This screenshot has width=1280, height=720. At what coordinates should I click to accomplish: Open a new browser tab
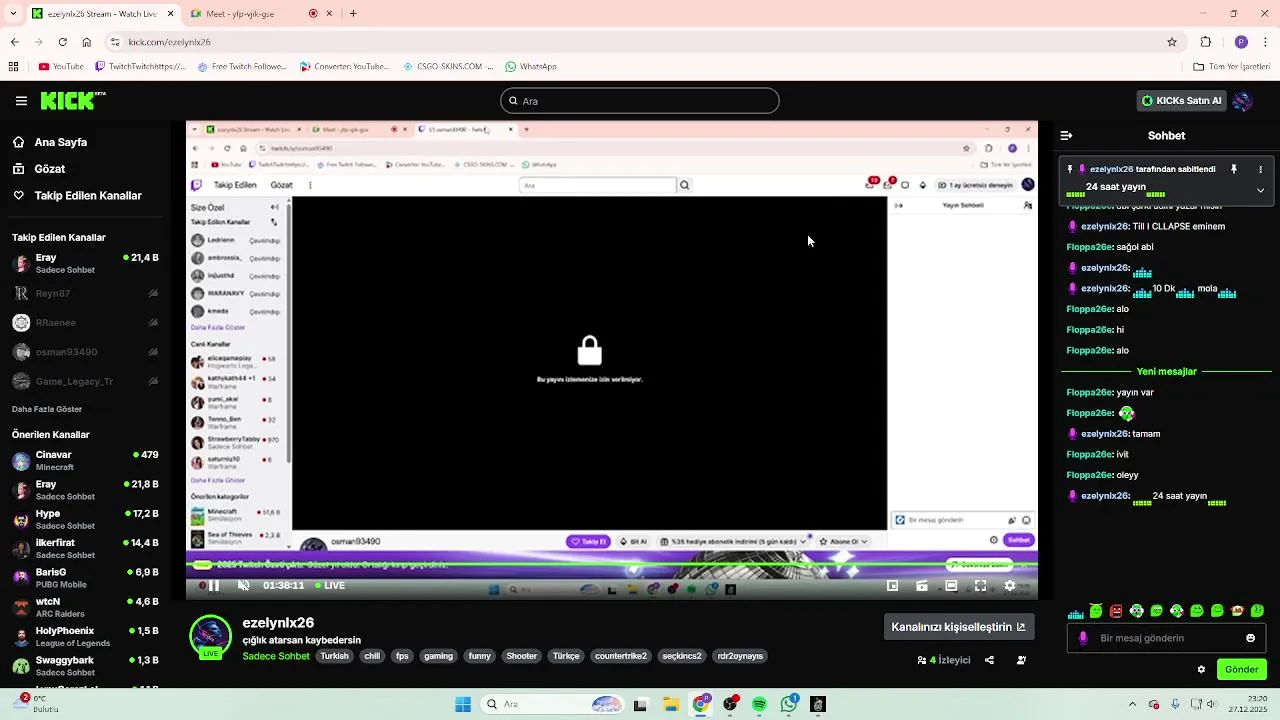click(x=353, y=14)
